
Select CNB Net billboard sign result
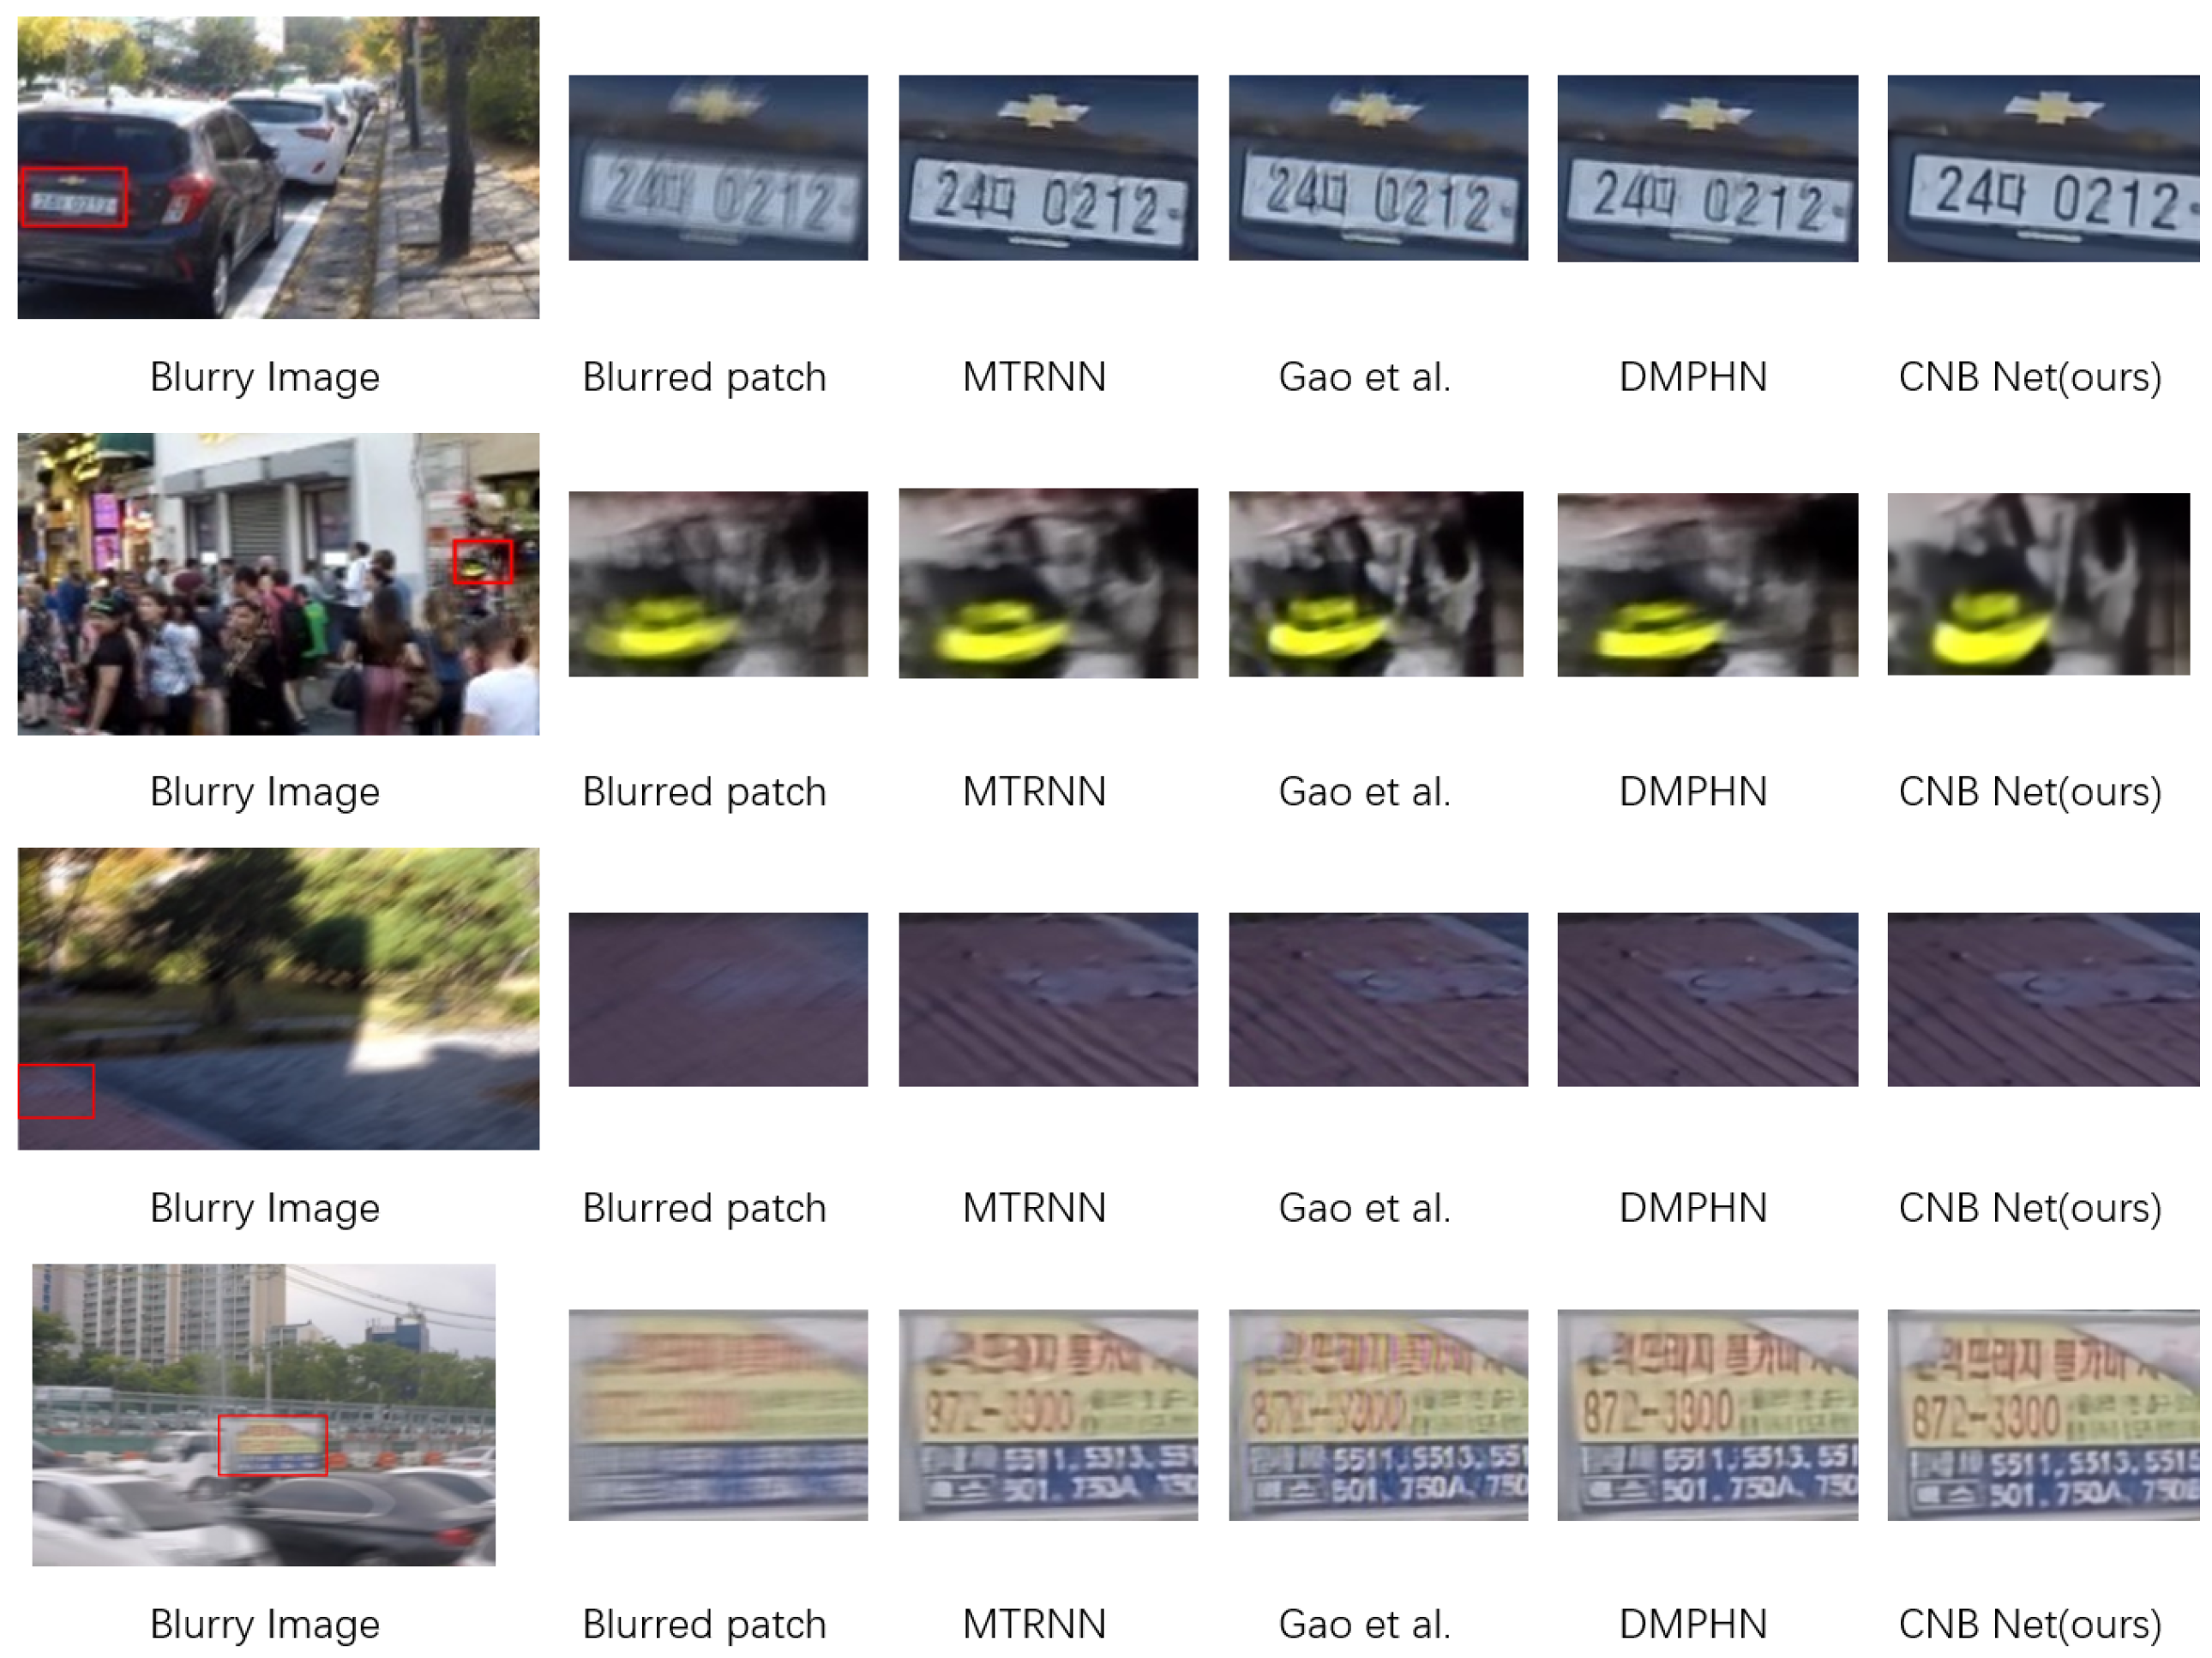click(2043, 1415)
